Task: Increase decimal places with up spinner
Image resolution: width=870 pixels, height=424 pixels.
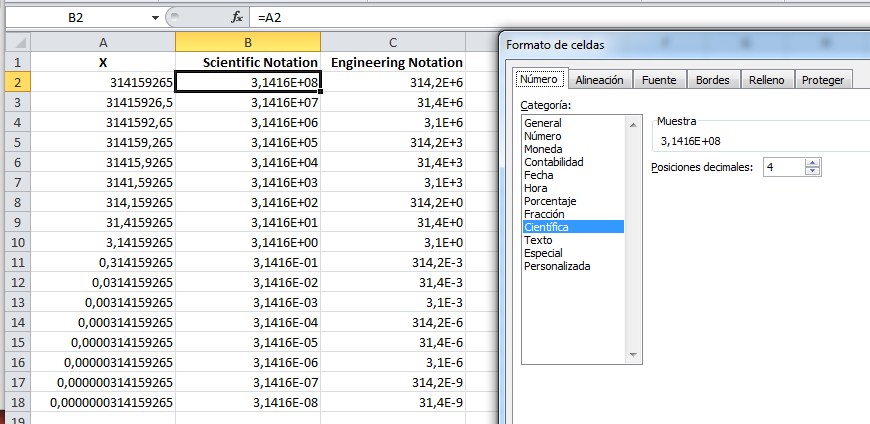Action: pos(813,163)
